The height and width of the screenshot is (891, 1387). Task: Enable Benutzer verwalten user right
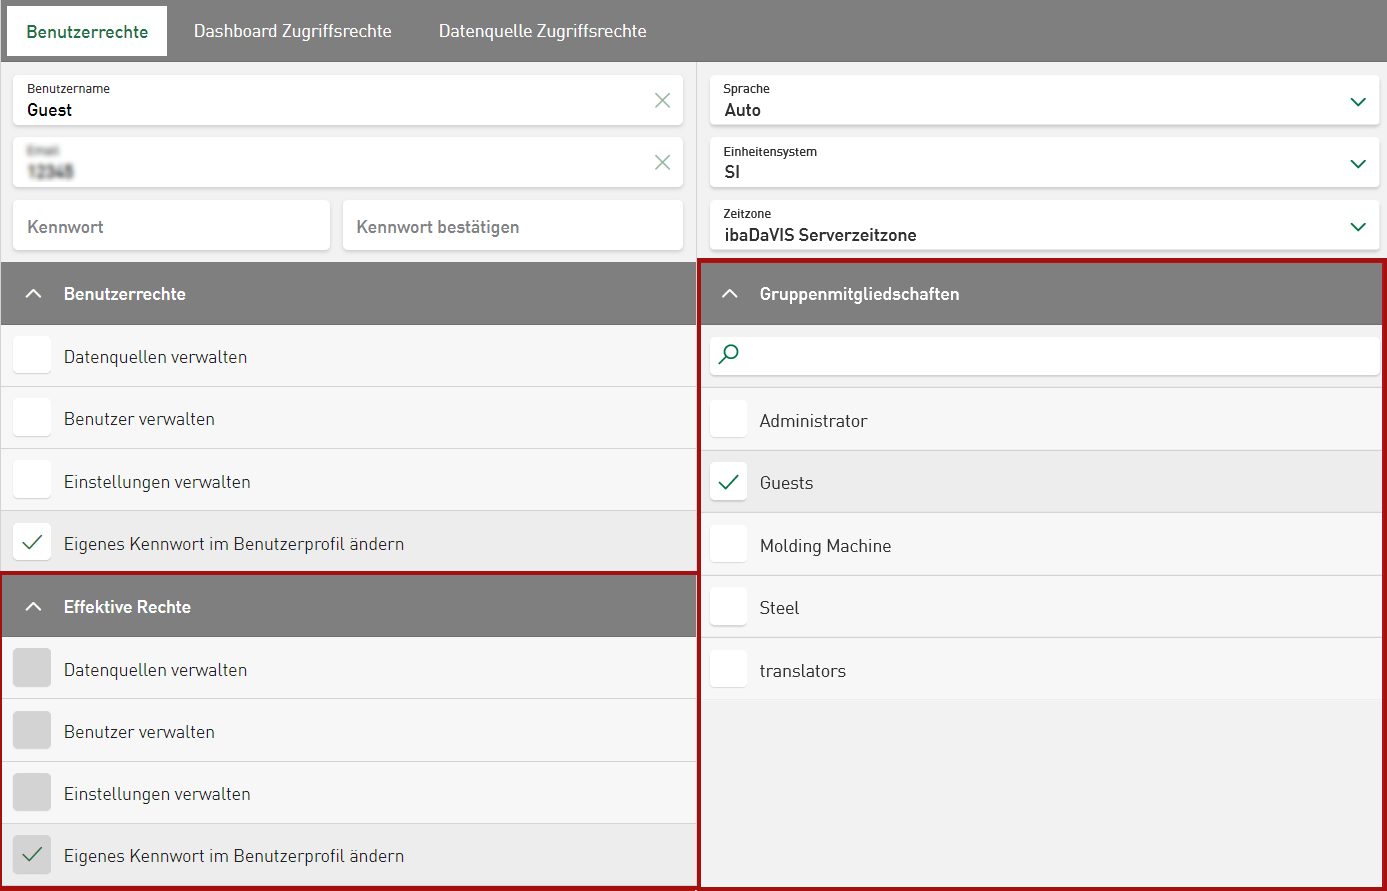pos(32,418)
